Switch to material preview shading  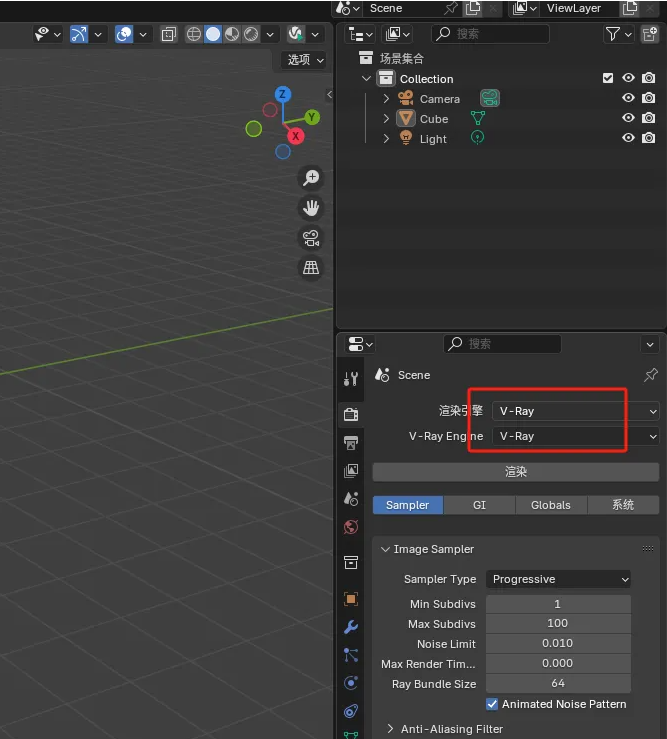pos(232,34)
